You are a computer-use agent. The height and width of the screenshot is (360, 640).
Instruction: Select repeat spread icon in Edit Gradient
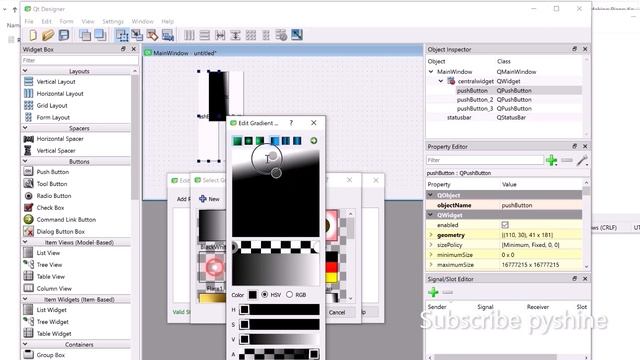click(286, 141)
